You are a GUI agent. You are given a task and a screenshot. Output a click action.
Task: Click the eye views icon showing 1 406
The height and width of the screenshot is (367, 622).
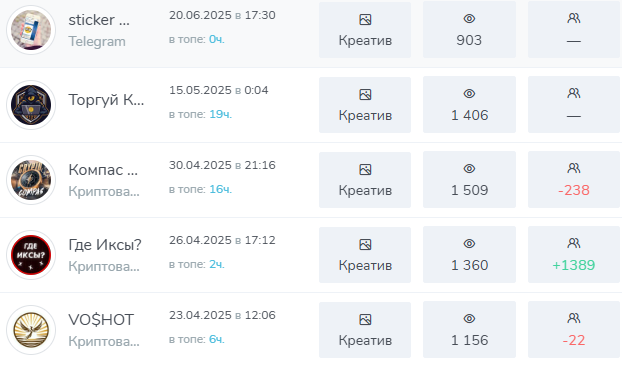pos(469,94)
